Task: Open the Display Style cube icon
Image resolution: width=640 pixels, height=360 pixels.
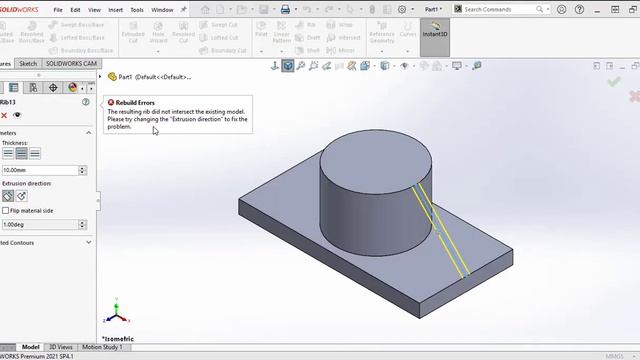Action: pos(385,66)
